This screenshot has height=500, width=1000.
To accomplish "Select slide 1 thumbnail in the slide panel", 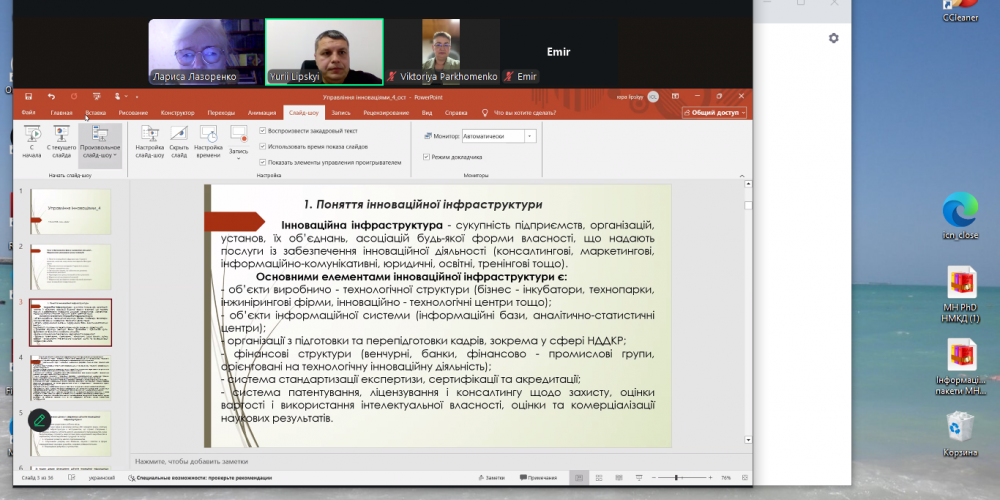I will (70, 211).
